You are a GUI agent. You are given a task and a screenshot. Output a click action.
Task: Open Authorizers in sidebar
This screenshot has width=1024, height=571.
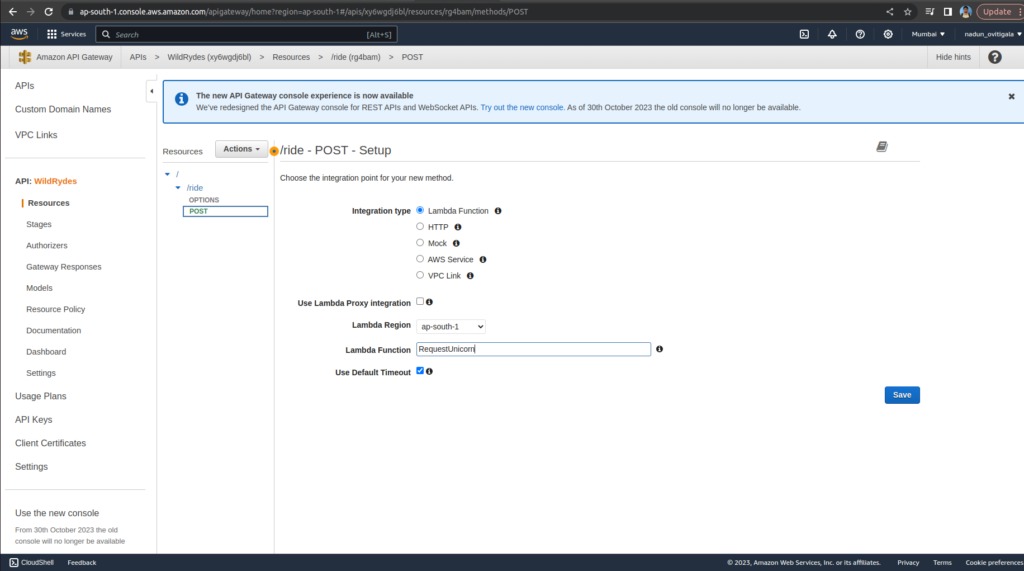46,246
